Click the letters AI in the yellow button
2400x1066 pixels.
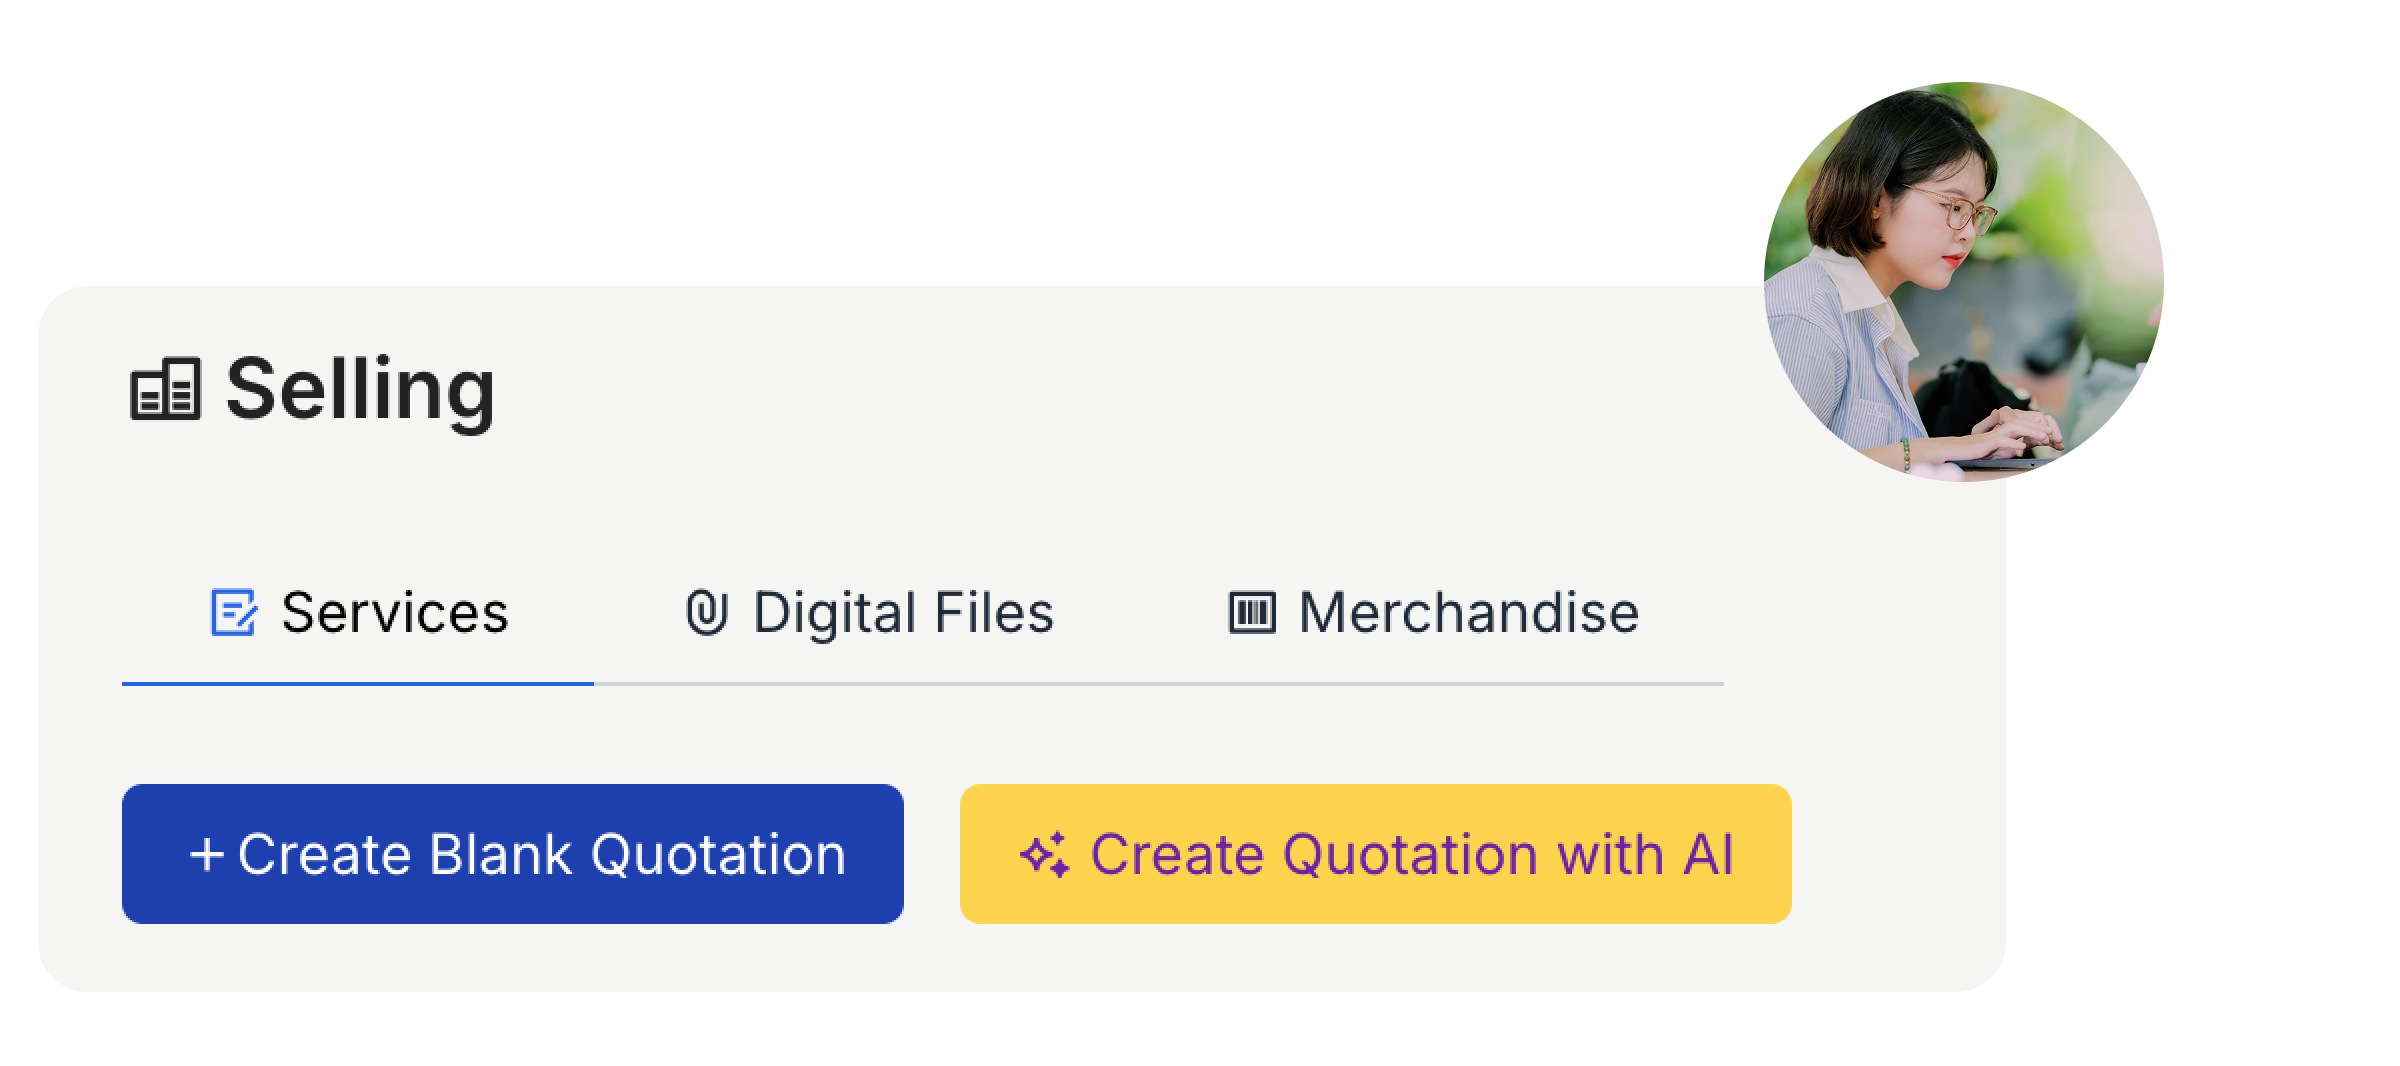tap(1708, 854)
